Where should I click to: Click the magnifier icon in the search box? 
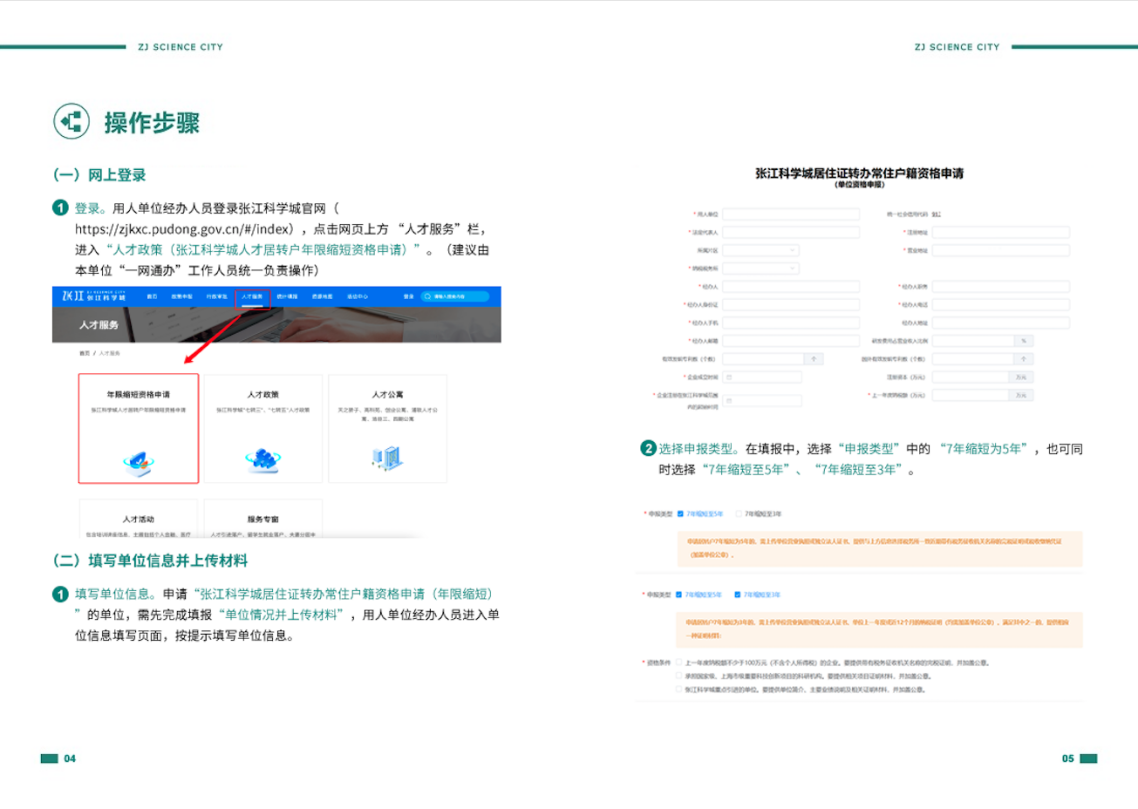click(427, 296)
